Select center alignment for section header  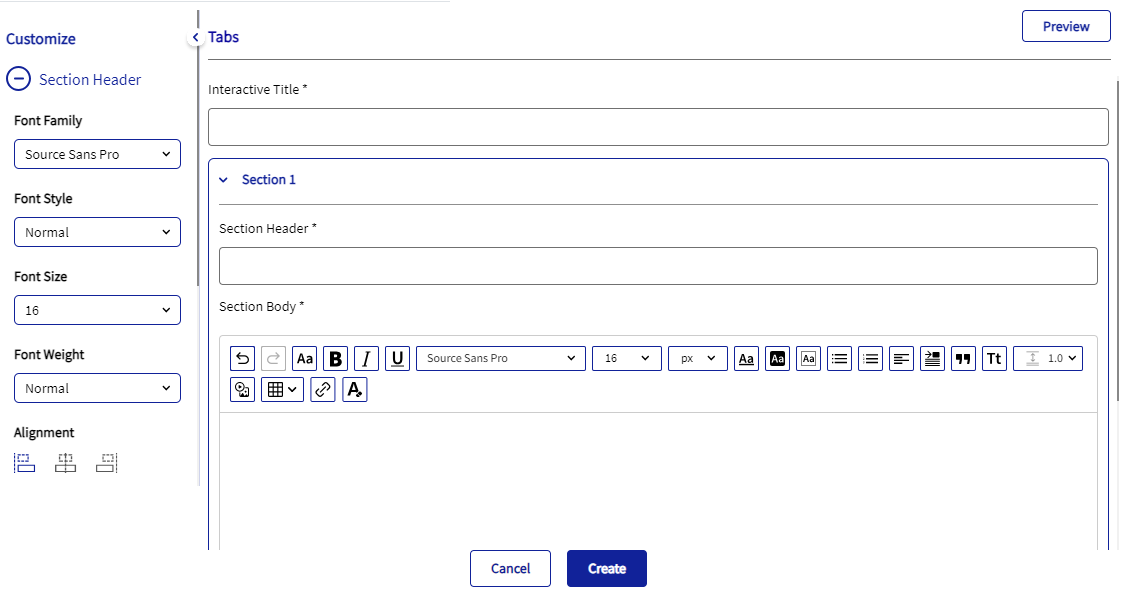(x=66, y=463)
